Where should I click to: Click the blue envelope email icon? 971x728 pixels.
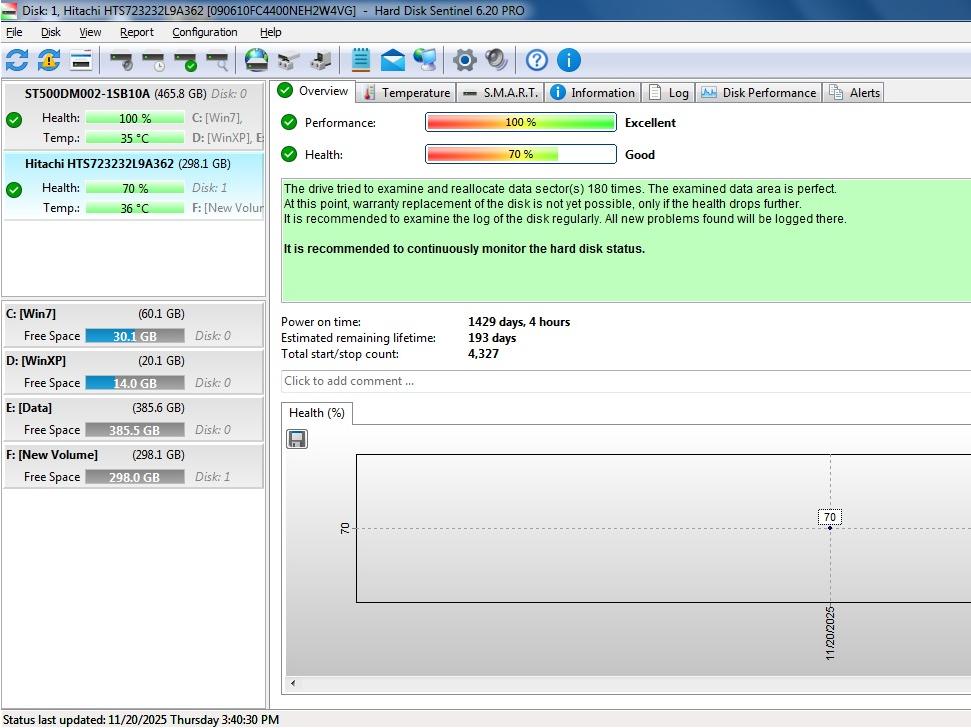[393, 60]
